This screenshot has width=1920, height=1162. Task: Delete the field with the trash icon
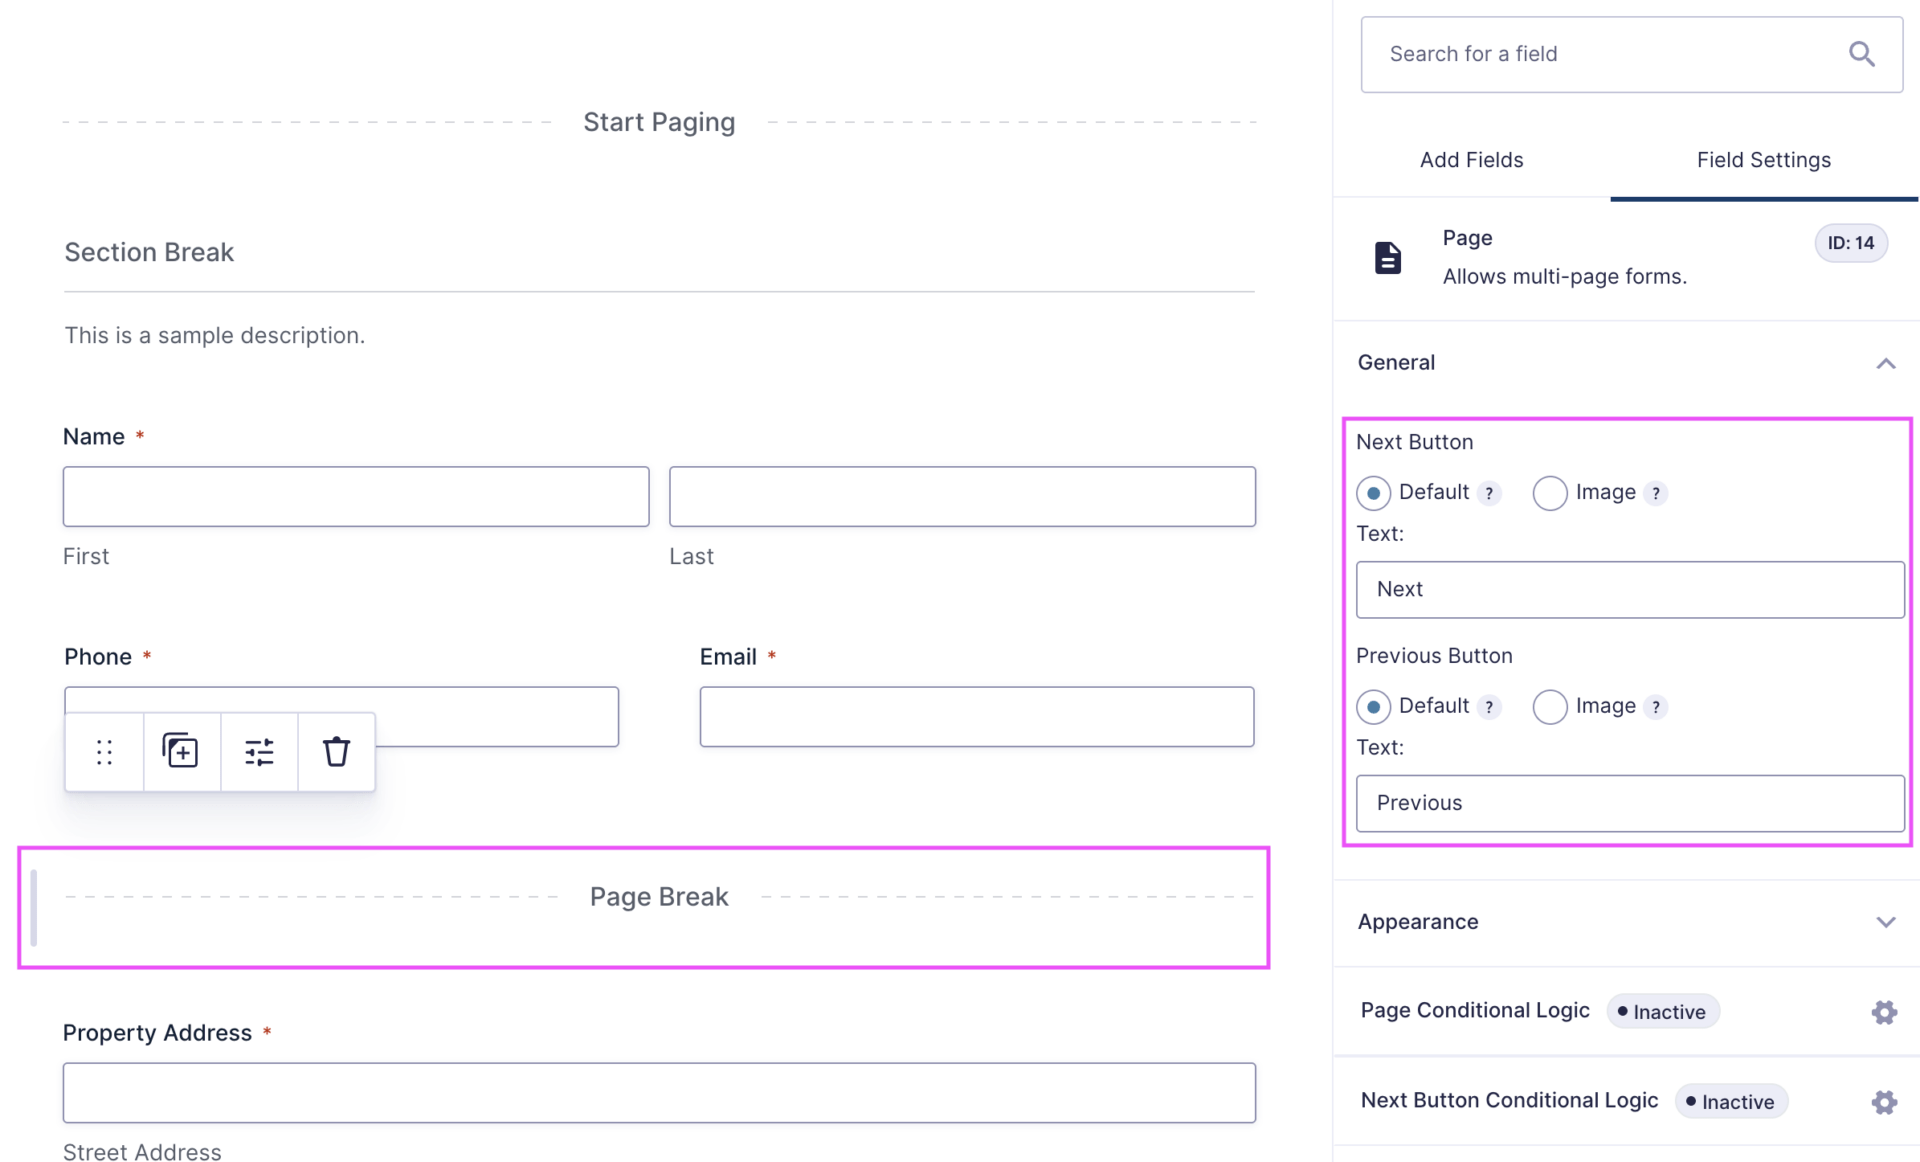point(336,751)
